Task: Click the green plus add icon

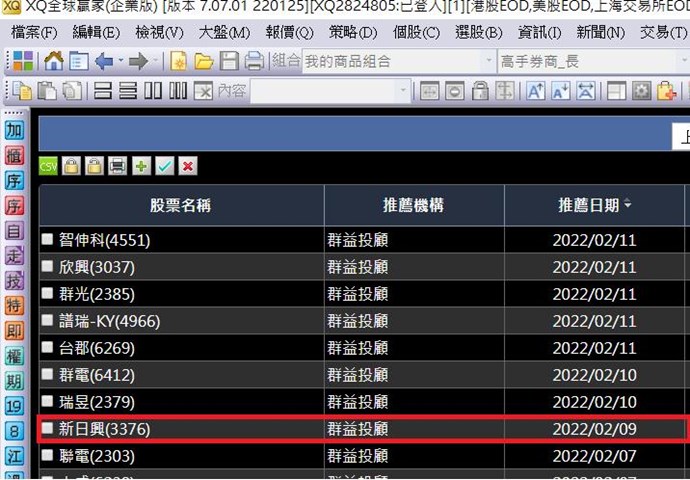Action: point(141,166)
